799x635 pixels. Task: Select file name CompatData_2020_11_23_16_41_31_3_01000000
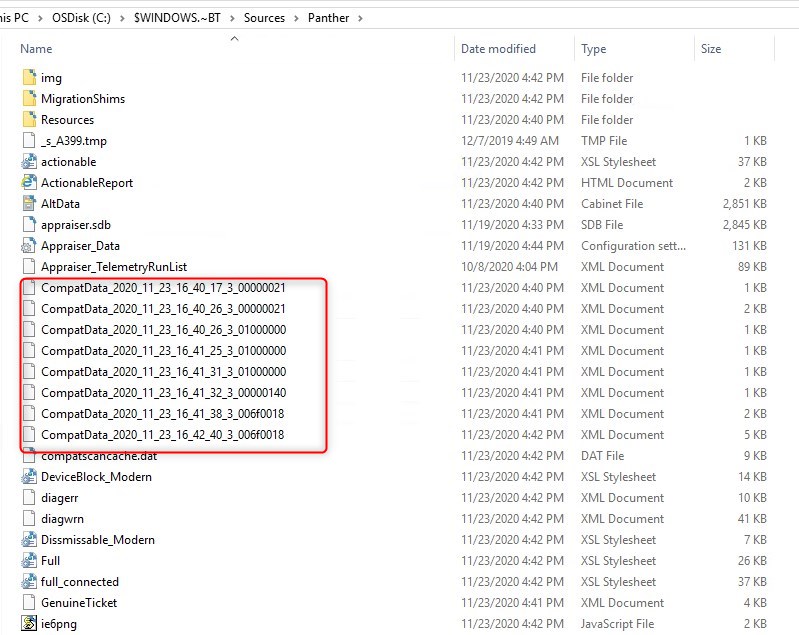(x=164, y=372)
